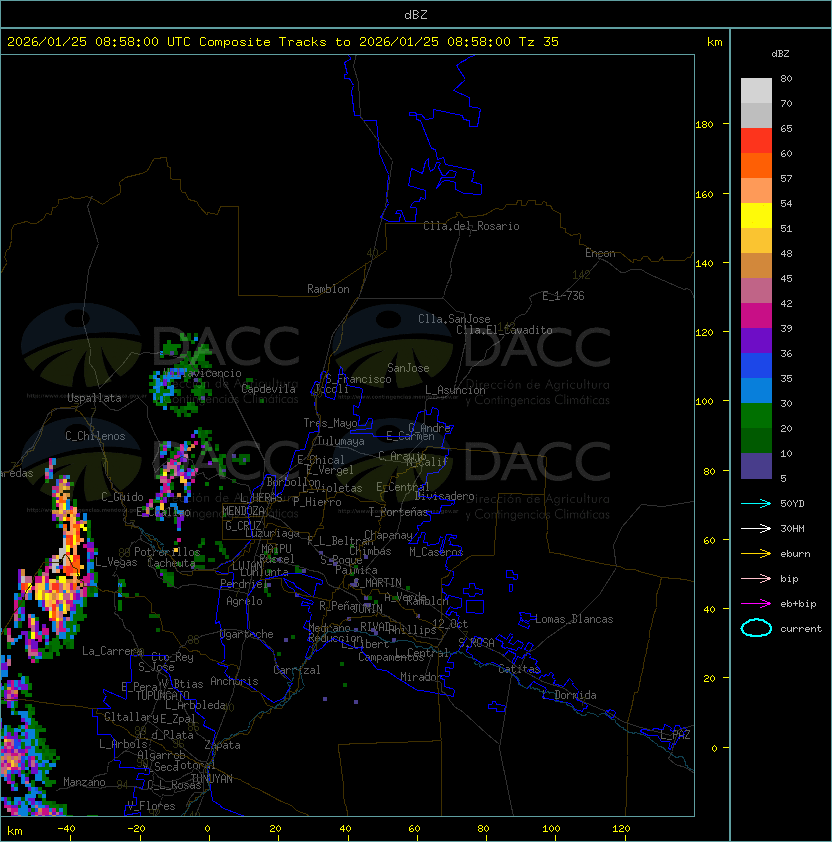This screenshot has width=832, height=842.
Task: Click the E_1-736 label
Action: click(x=563, y=296)
